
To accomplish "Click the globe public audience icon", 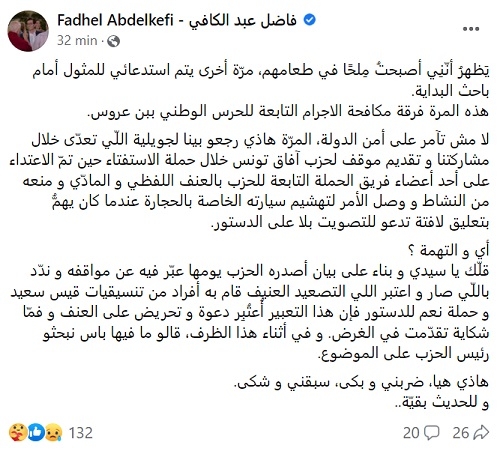I will coord(114,41).
